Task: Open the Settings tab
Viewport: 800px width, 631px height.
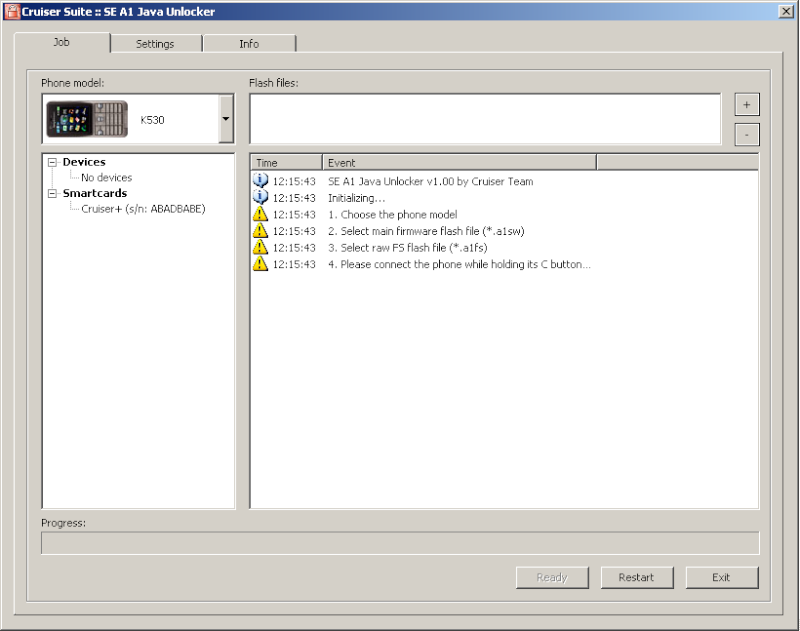Action: (x=155, y=44)
